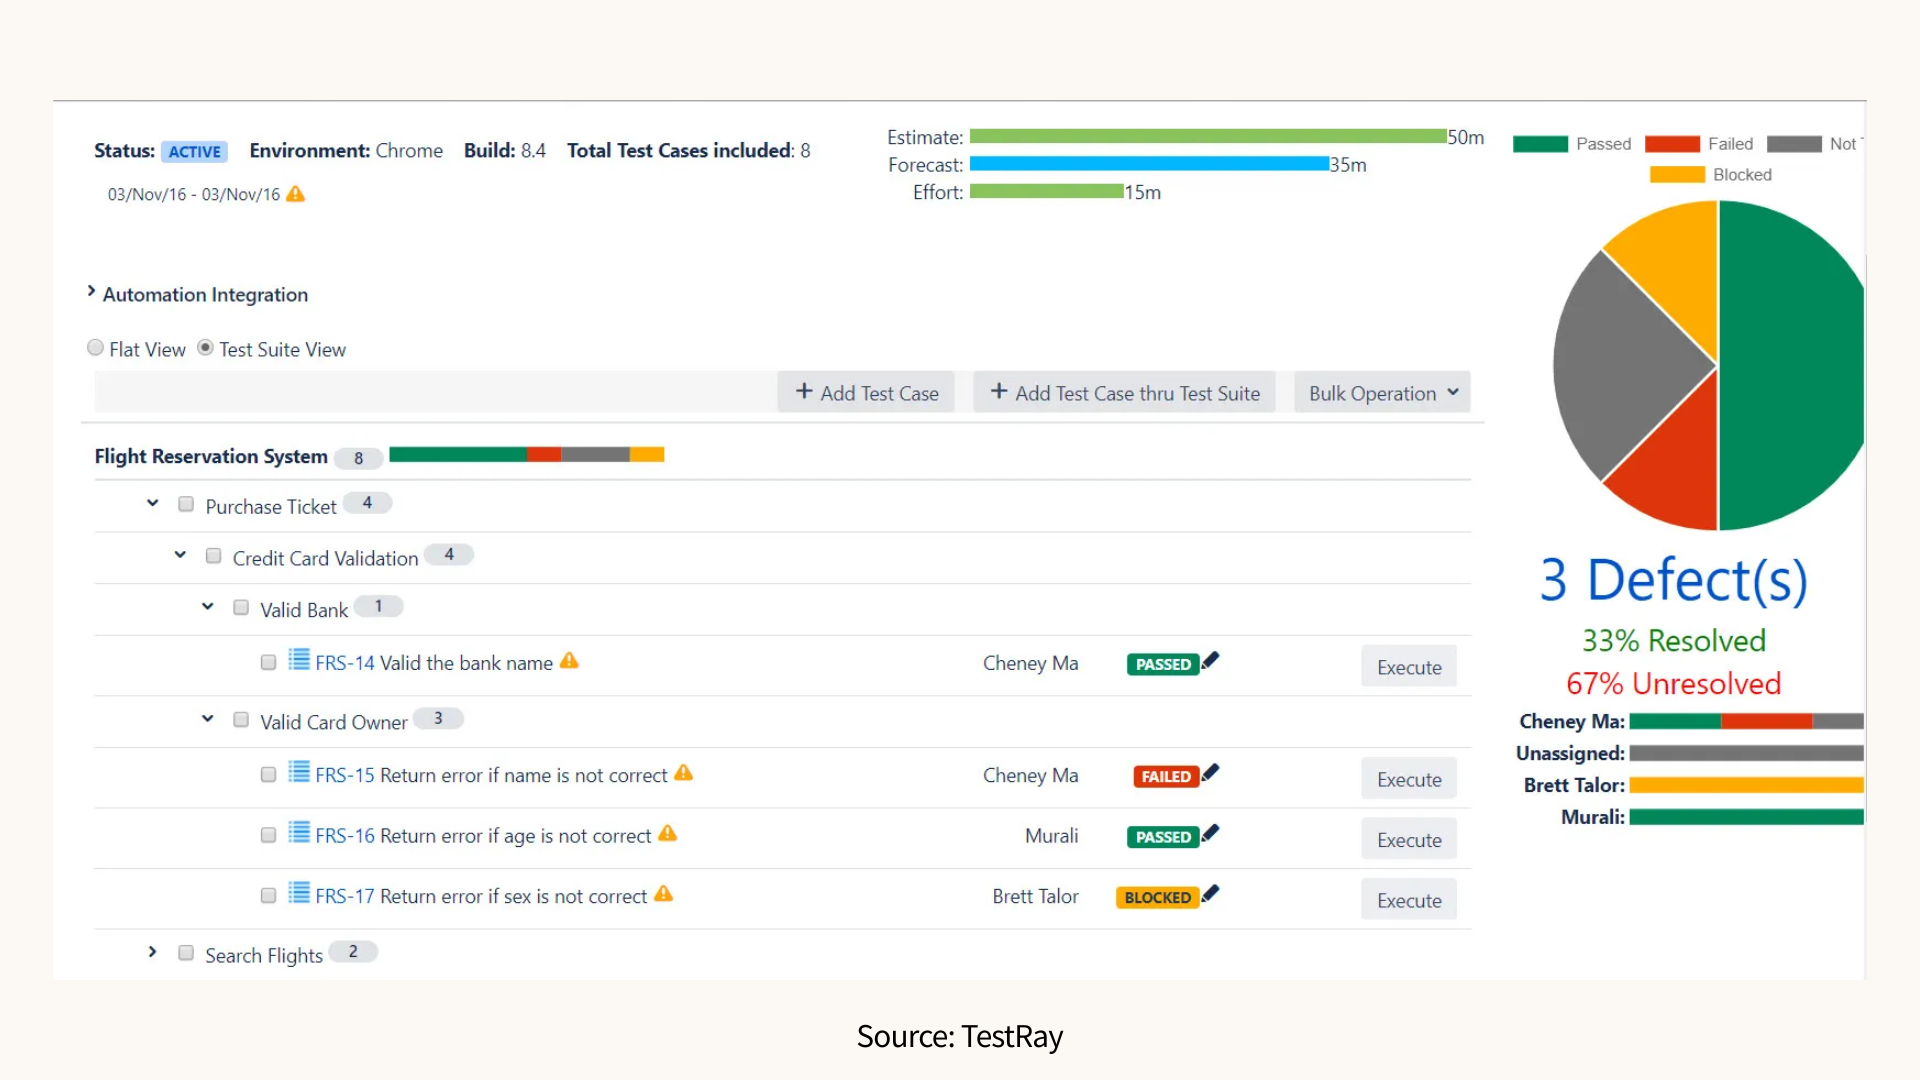
Task: Open the Bulk Operation dropdown
Action: click(x=1382, y=393)
